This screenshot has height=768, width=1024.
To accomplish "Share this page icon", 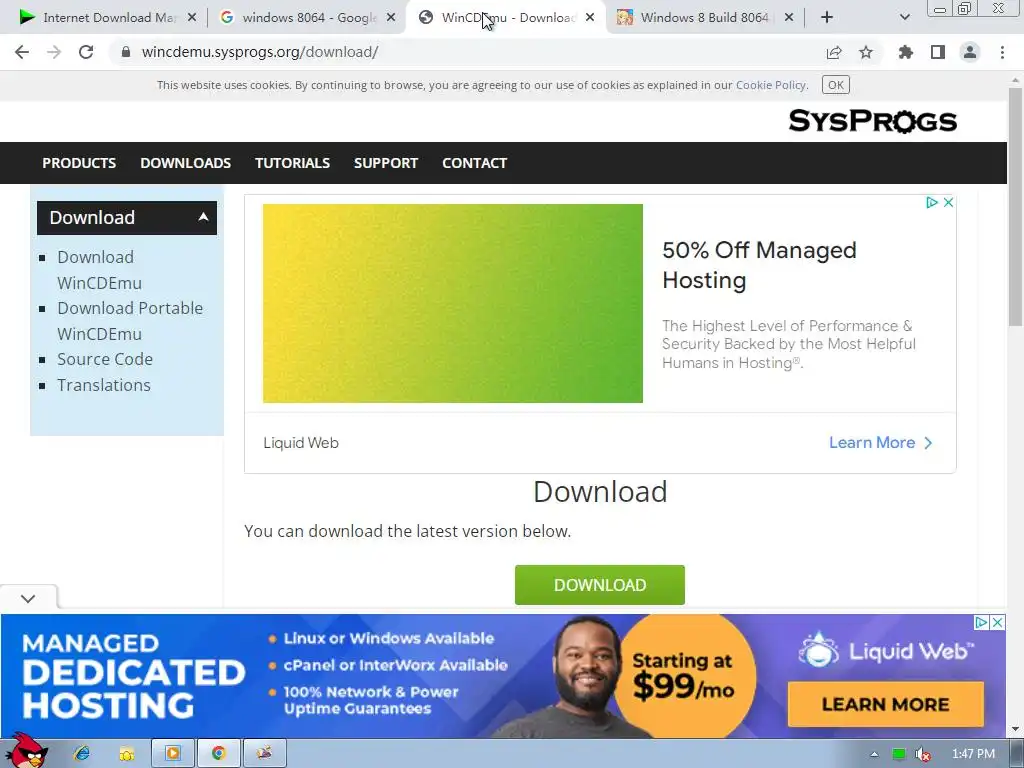I will [x=834, y=52].
